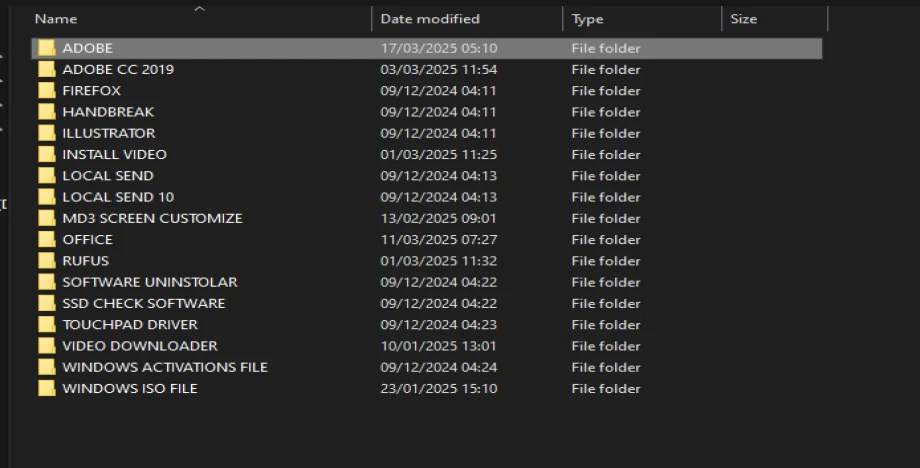Select the TOUCHPAD DRIVER folder name

click(x=130, y=325)
